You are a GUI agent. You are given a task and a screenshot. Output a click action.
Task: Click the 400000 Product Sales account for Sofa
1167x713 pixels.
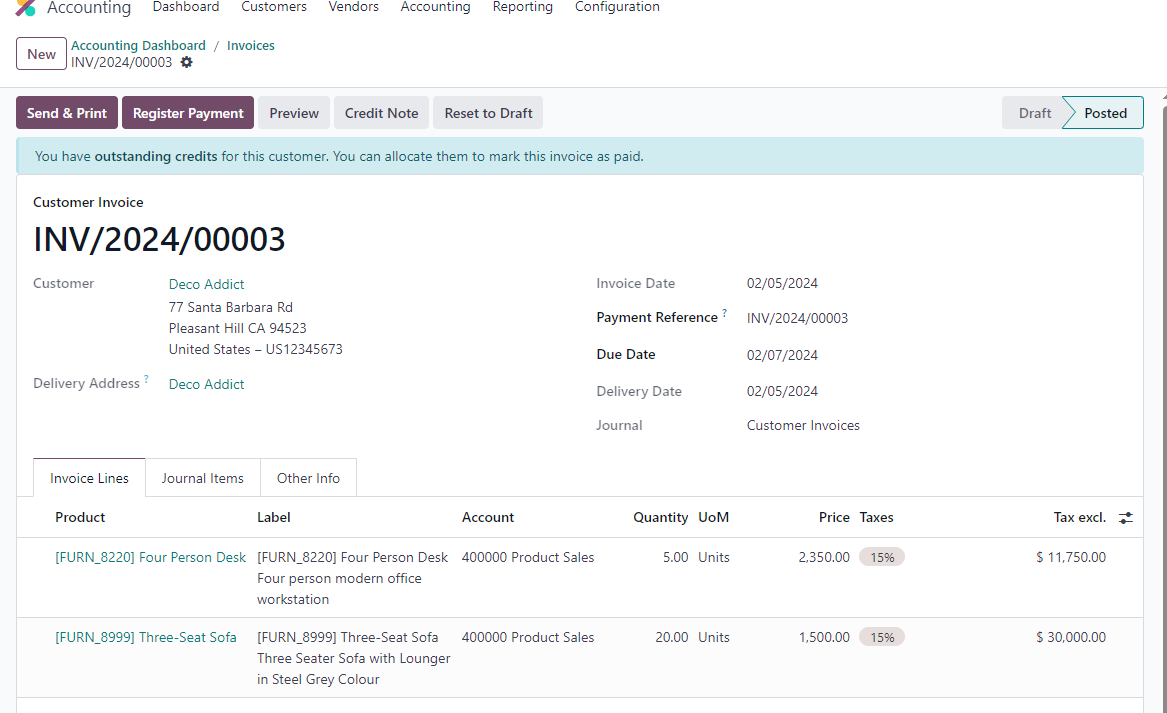(x=528, y=637)
